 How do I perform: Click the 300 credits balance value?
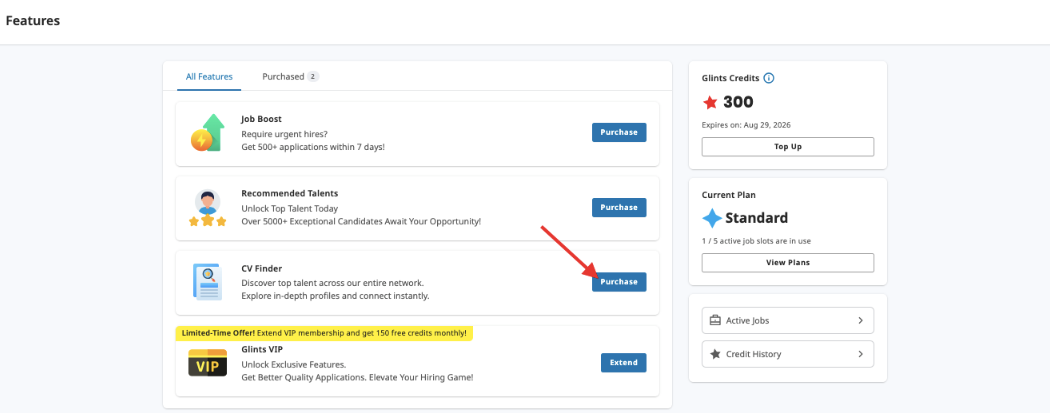coord(738,102)
